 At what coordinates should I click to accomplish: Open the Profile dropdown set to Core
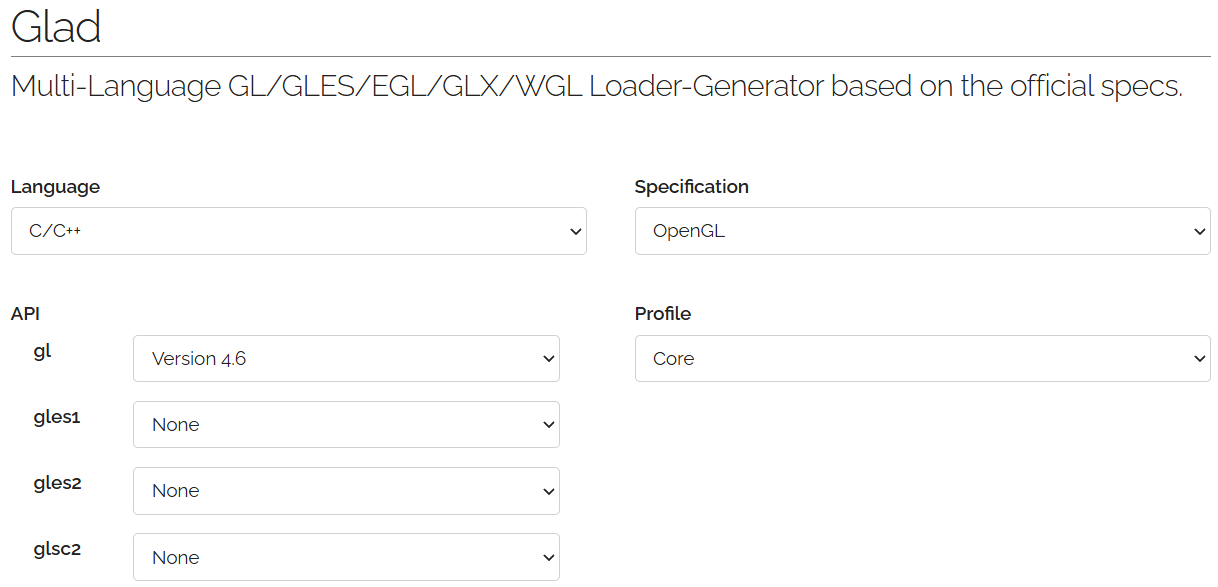coord(922,358)
